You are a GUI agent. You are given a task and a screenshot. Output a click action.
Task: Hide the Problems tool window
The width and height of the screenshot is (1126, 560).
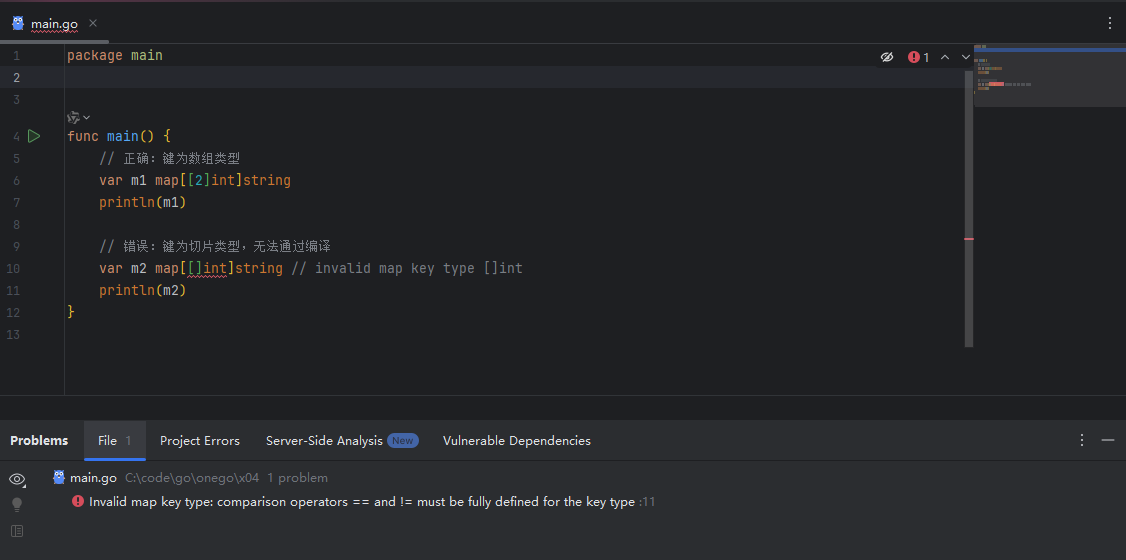coord(1109,440)
